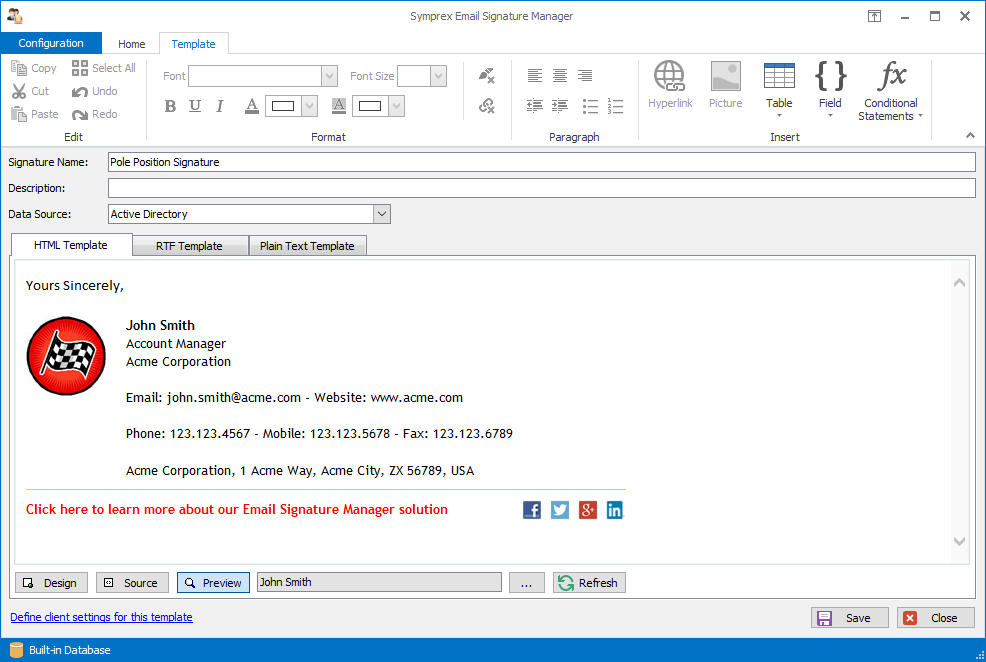
Task: Click the John Smith preview user field
Action: [x=379, y=582]
